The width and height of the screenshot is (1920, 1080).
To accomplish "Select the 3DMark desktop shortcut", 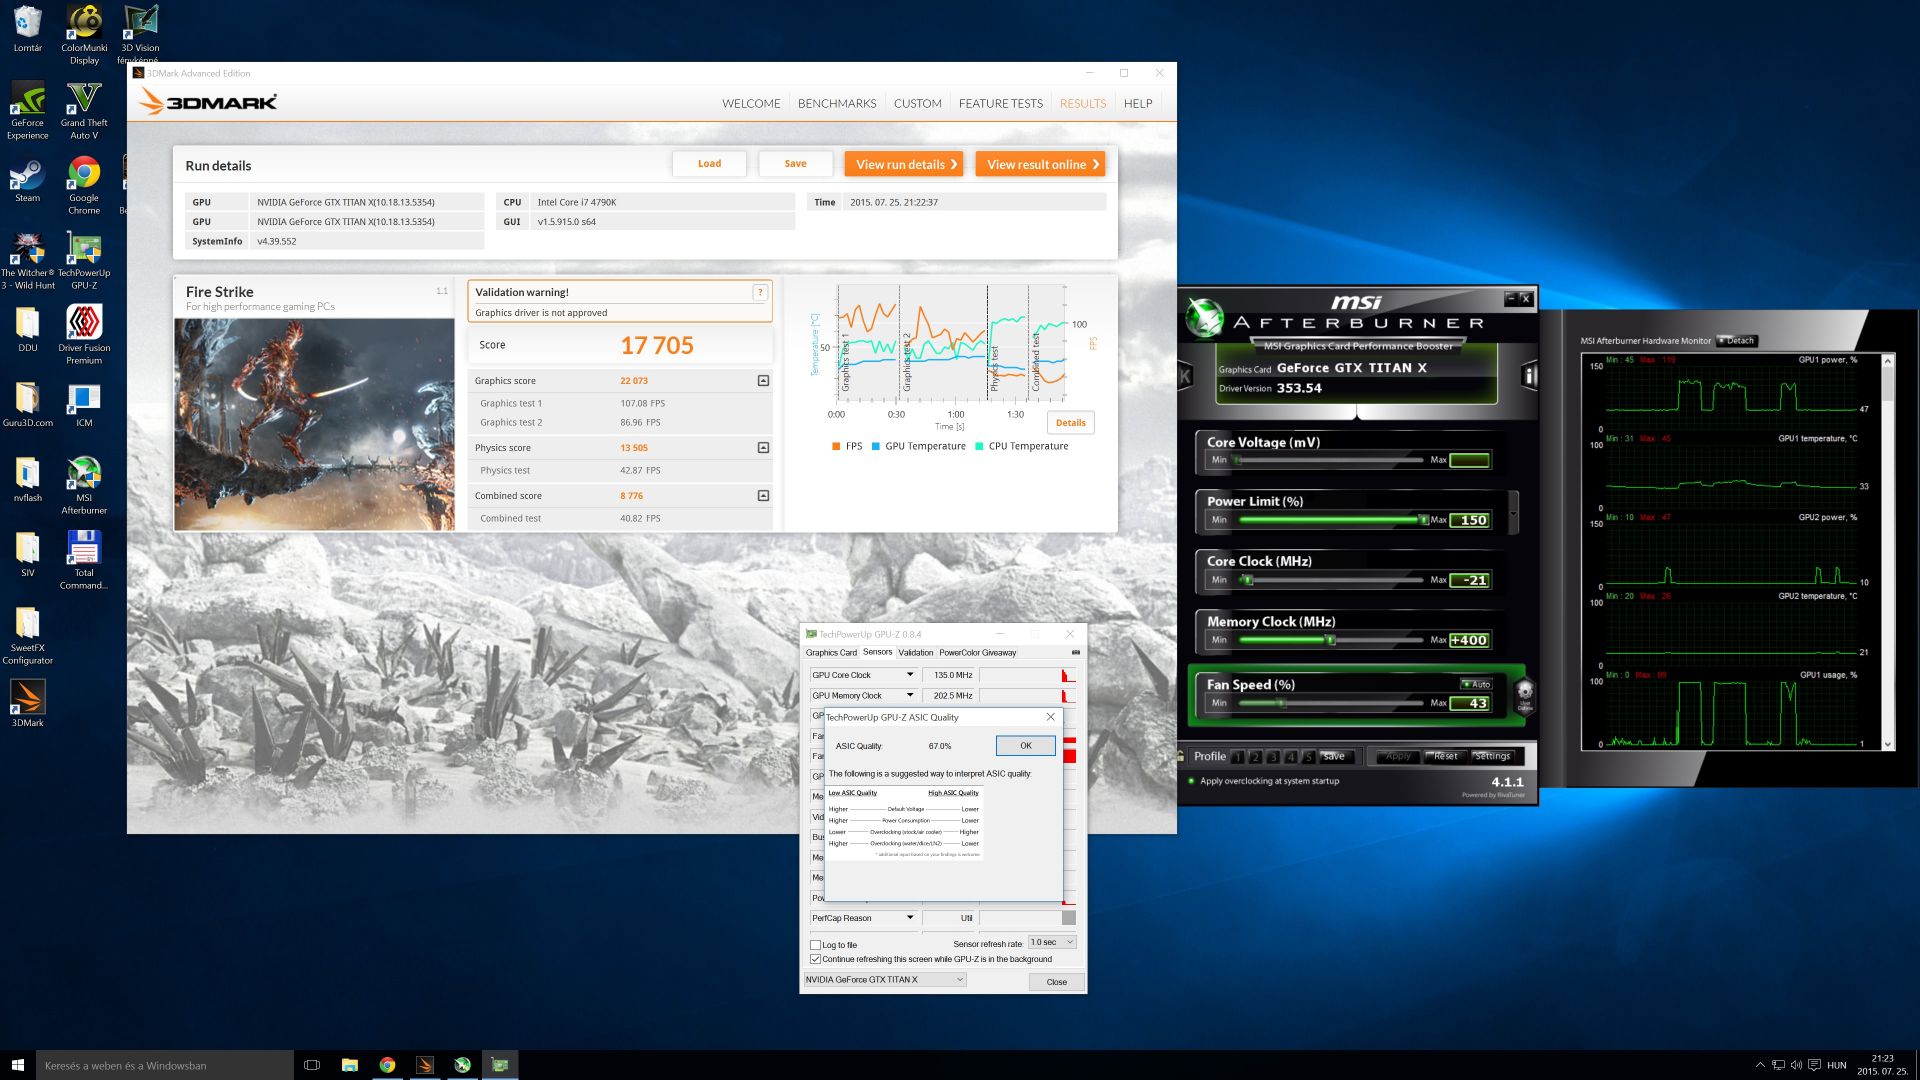I will click(x=27, y=703).
